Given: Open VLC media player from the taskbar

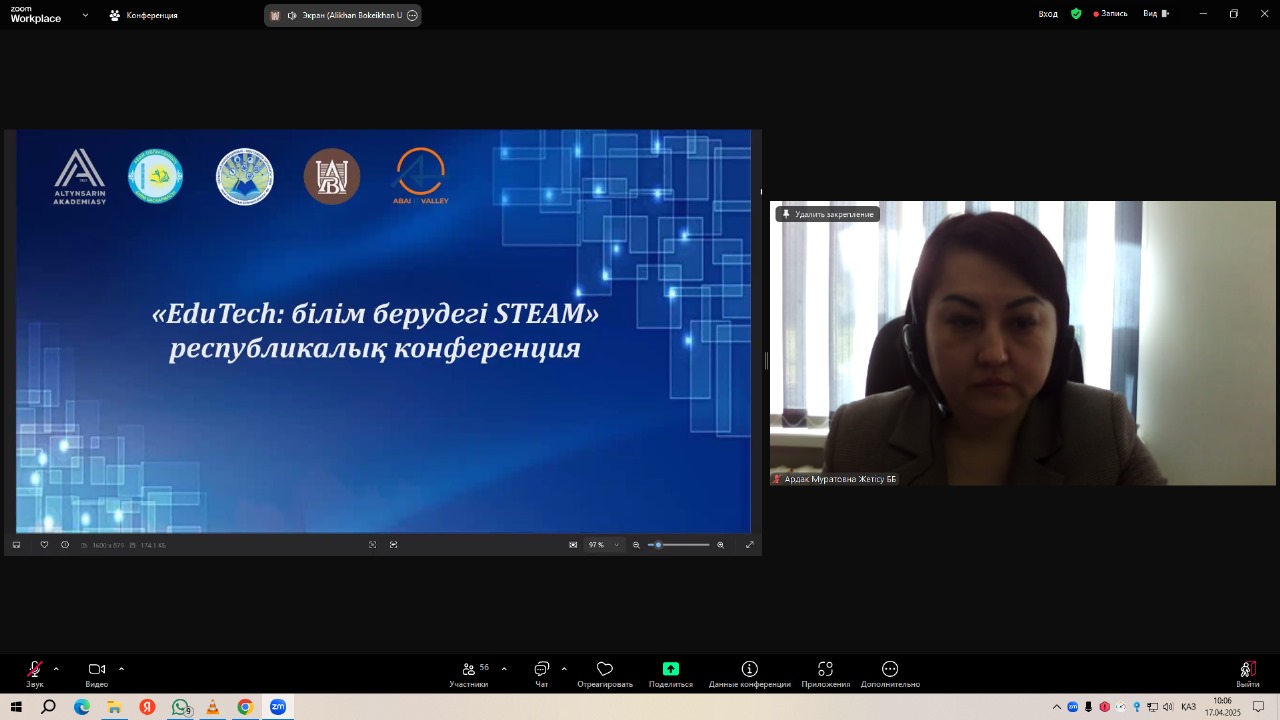Looking at the screenshot, I should [x=212, y=707].
